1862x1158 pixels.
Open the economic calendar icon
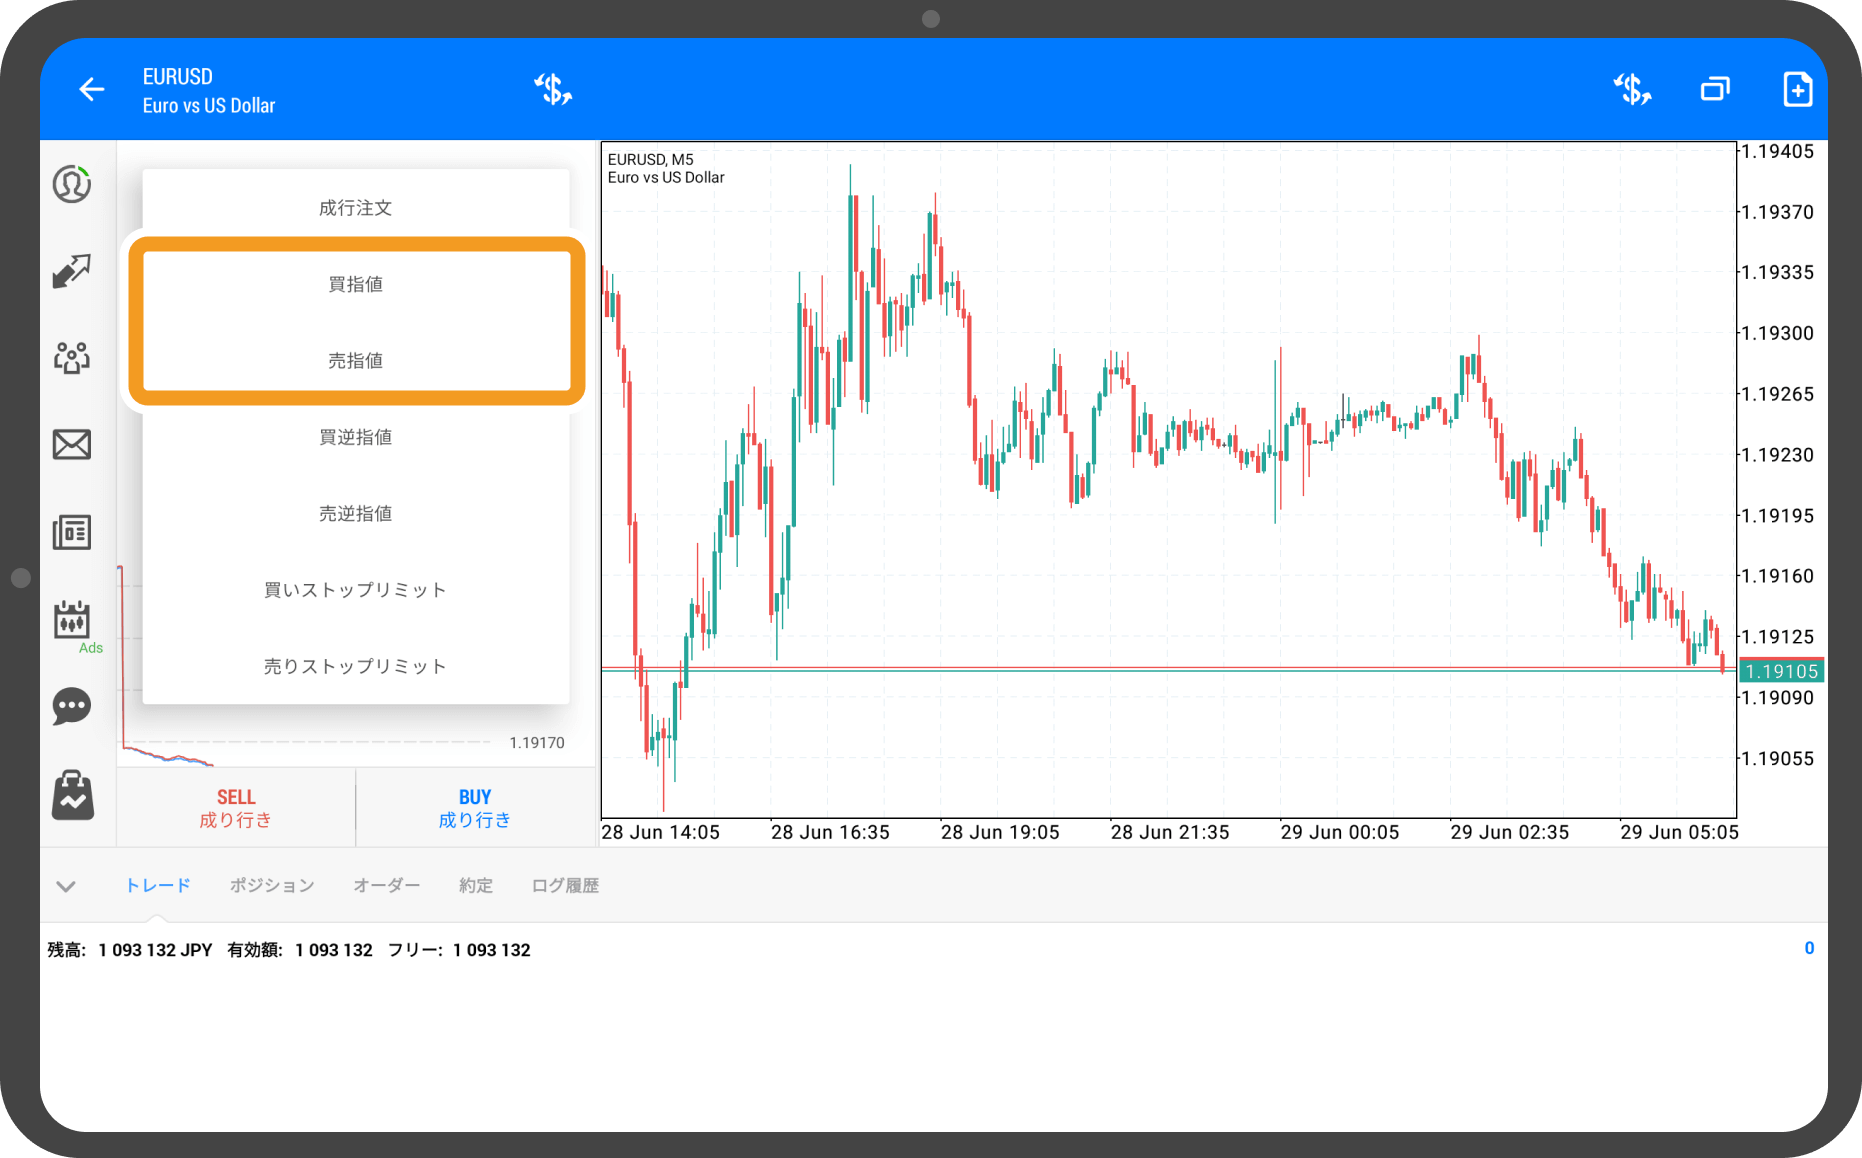(x=72, y=620)
